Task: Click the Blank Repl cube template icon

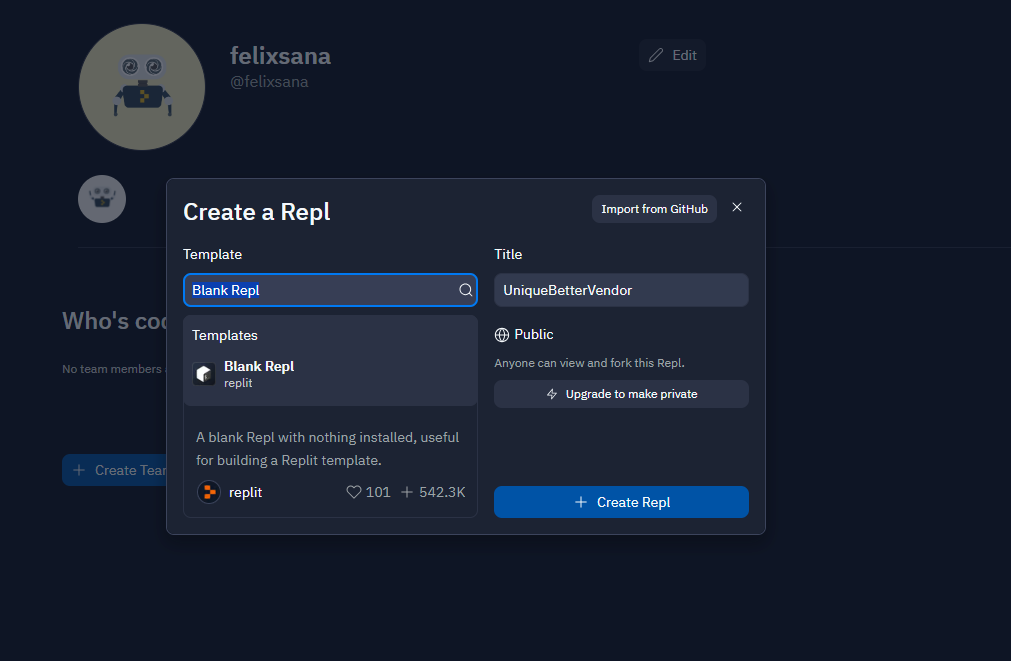Action: tap(204, 374)
